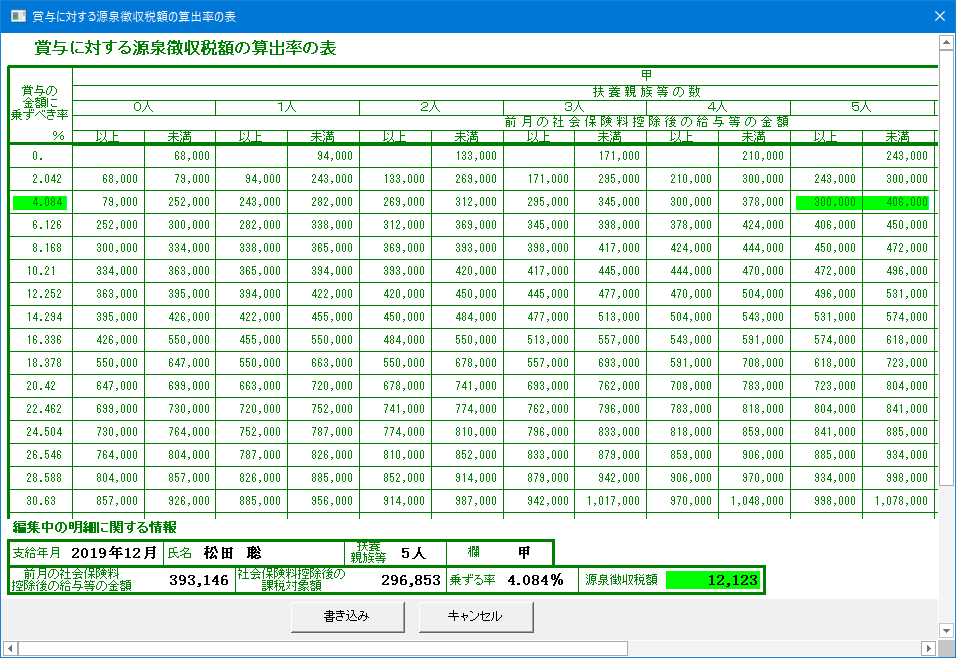
Task: Click the 10.21 rate row label
Action: [41, 271]
